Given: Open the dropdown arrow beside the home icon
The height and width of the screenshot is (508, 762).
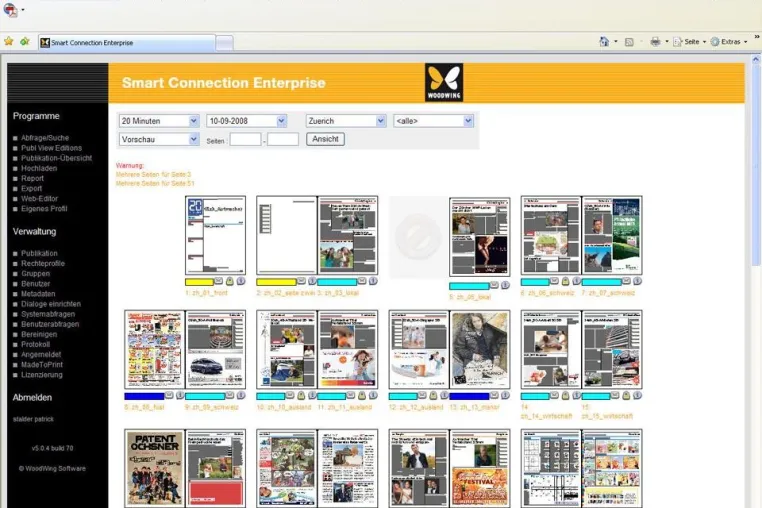Looking at the screenshot, I should (616, 42).
